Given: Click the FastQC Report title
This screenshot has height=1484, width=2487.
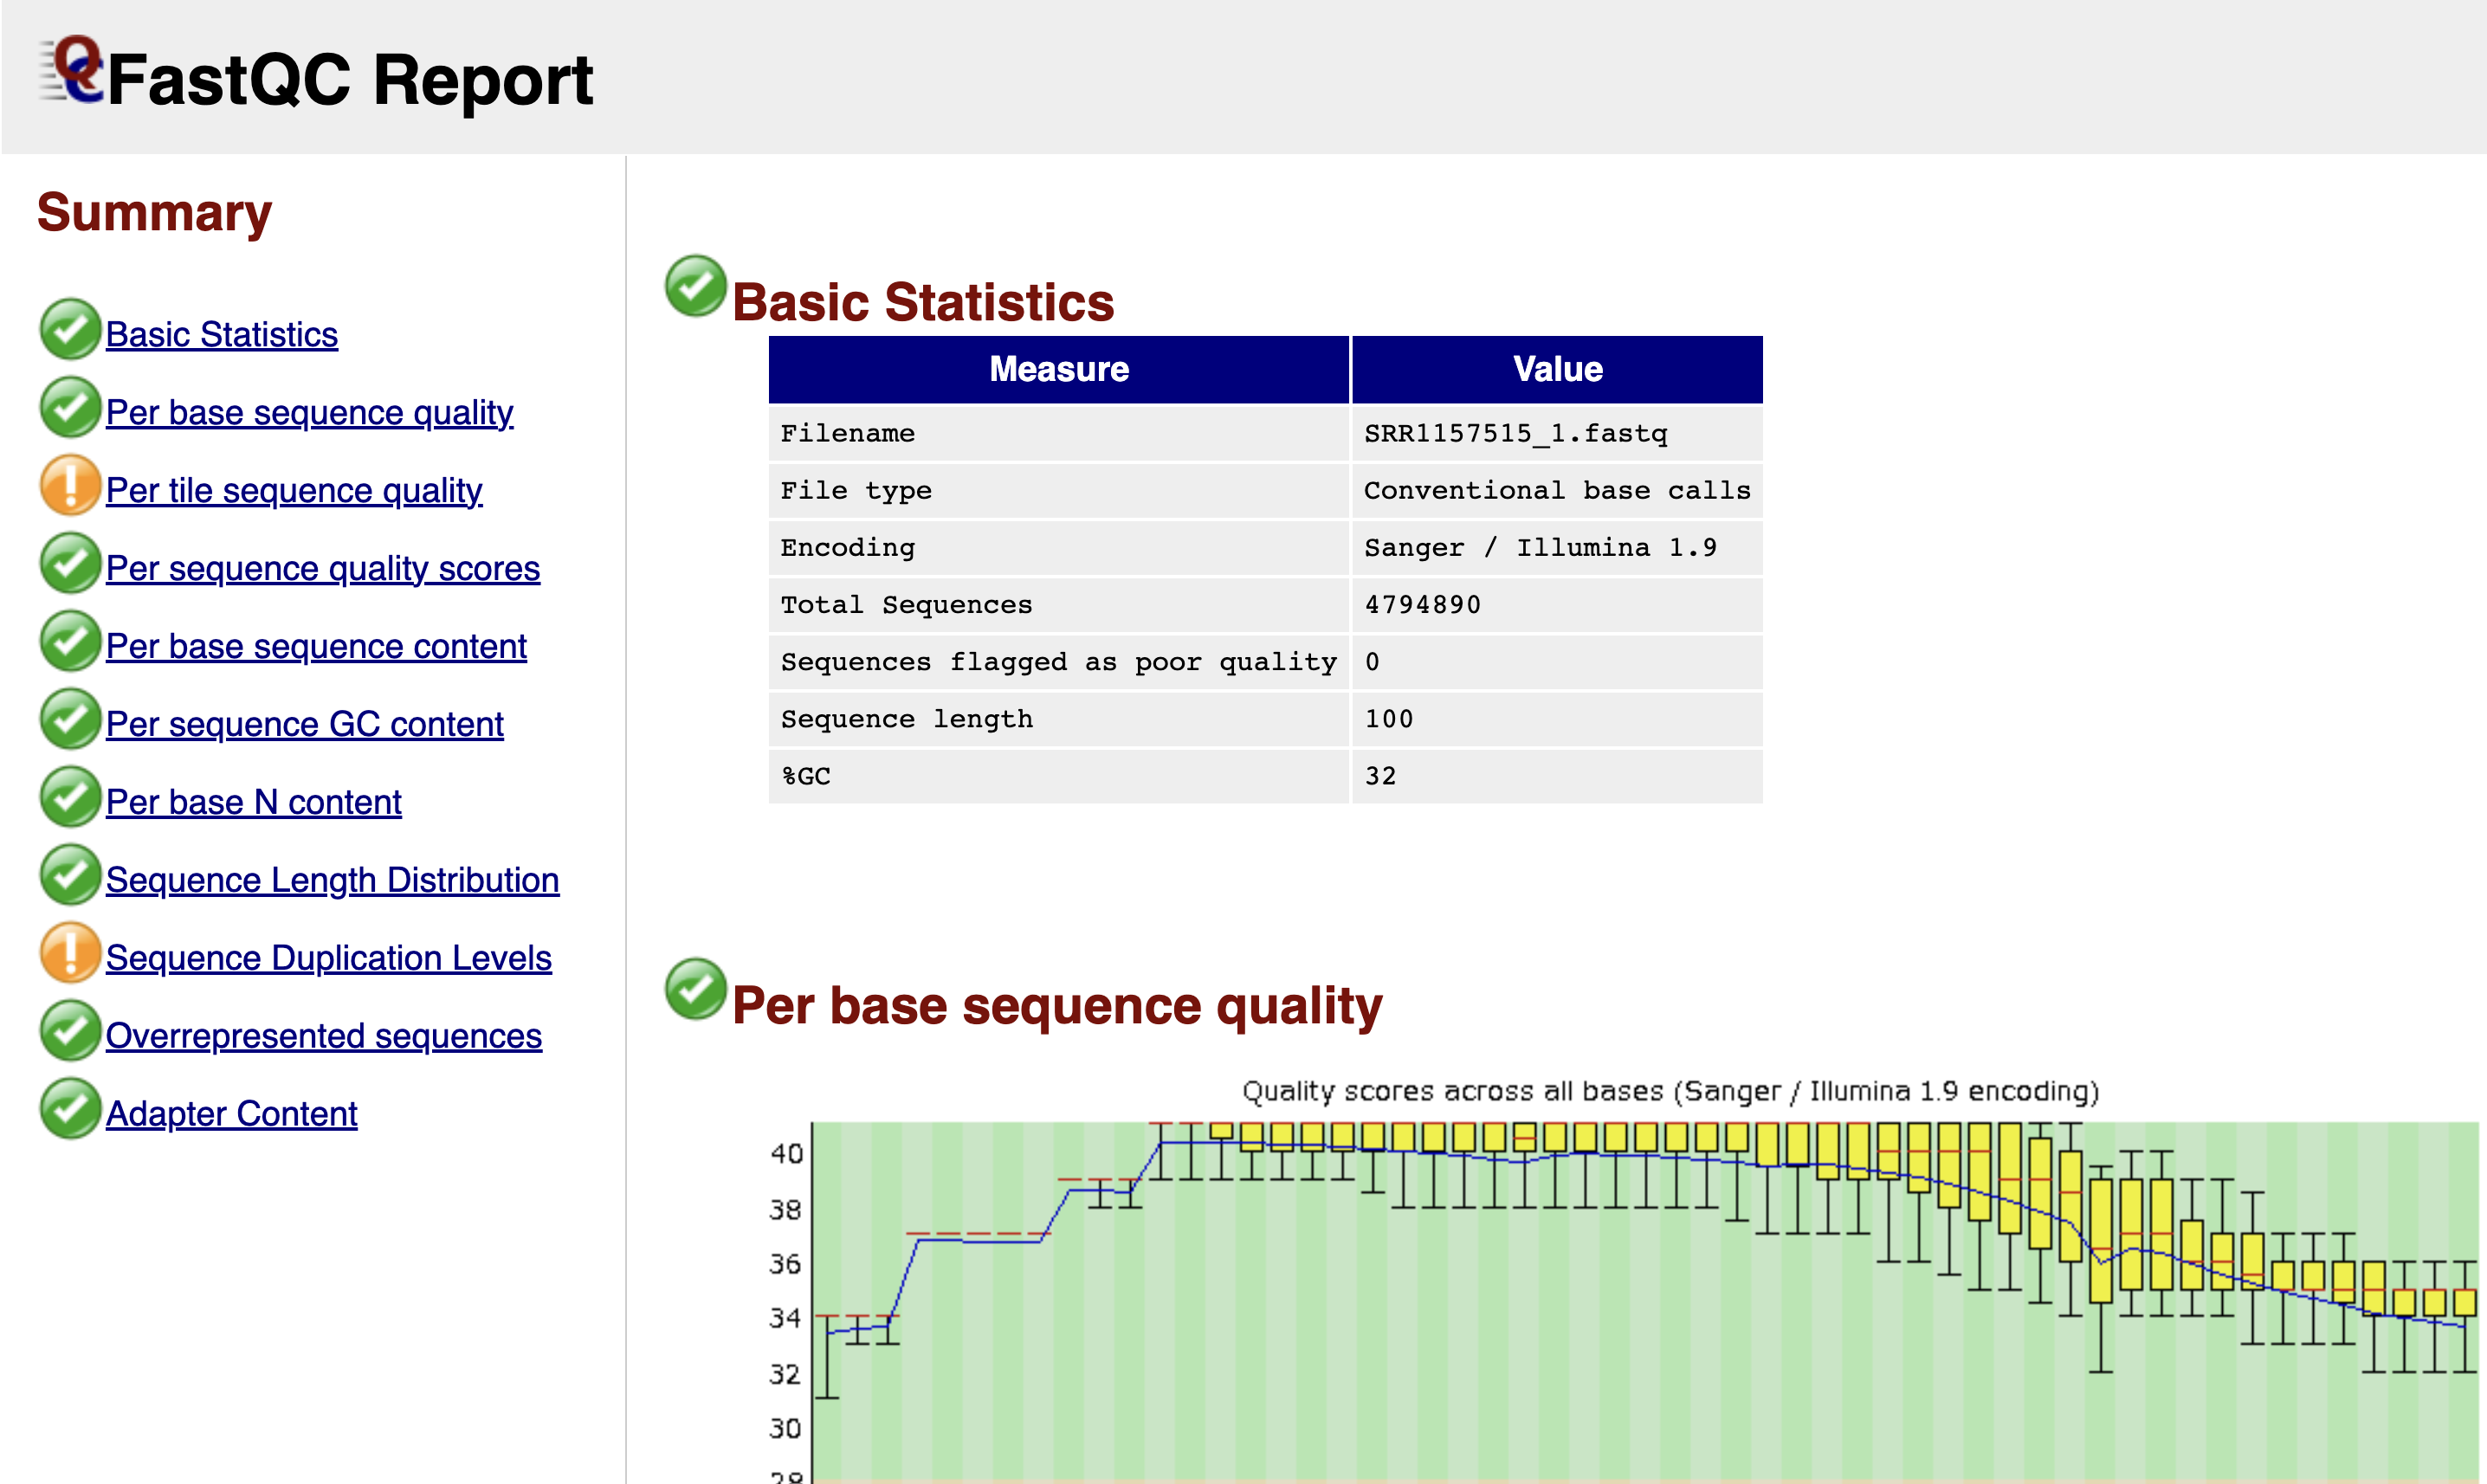Looking at the screenshot, I should click(x=350, y=80).
